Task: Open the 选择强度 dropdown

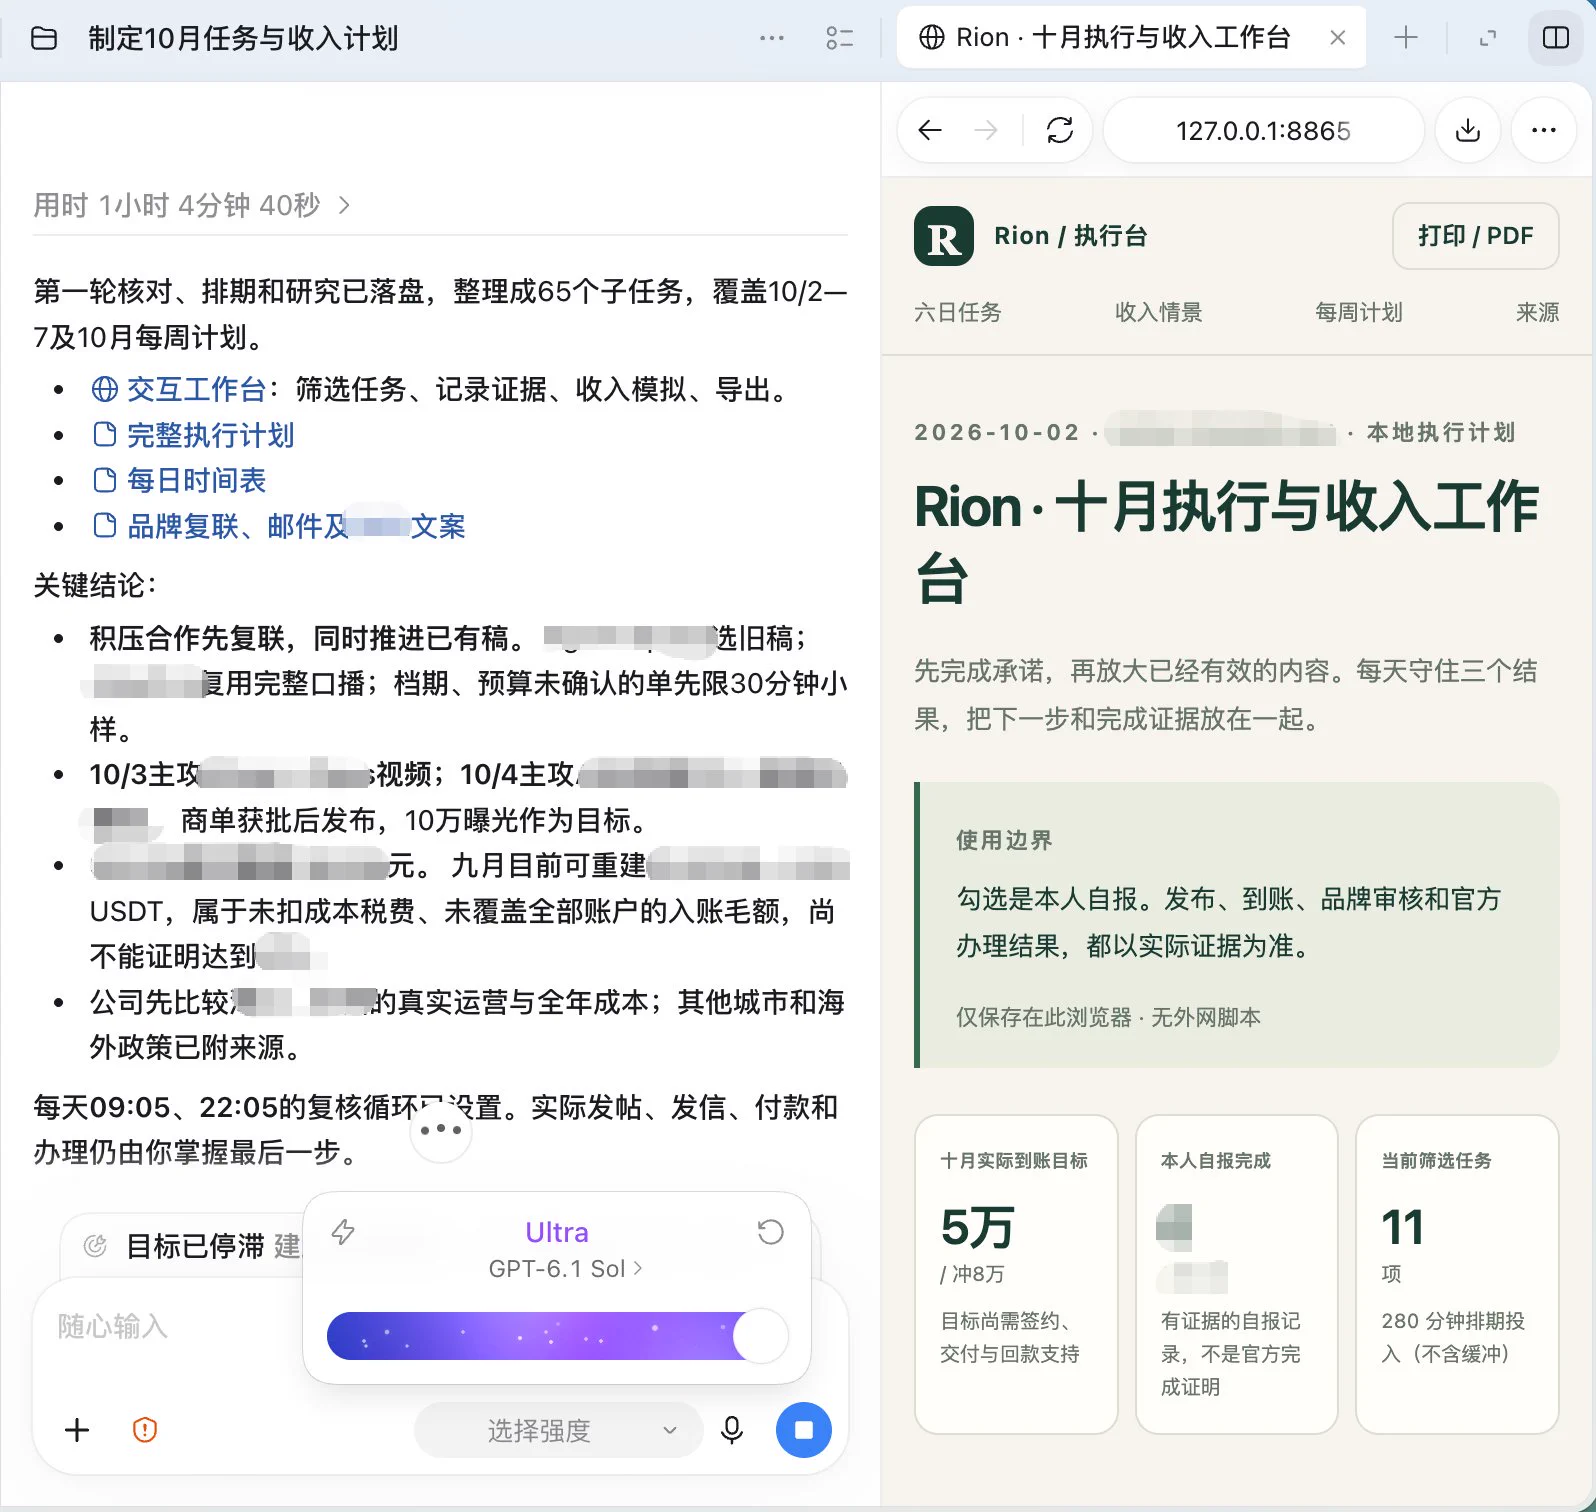Action: (x=558, y=1430)
